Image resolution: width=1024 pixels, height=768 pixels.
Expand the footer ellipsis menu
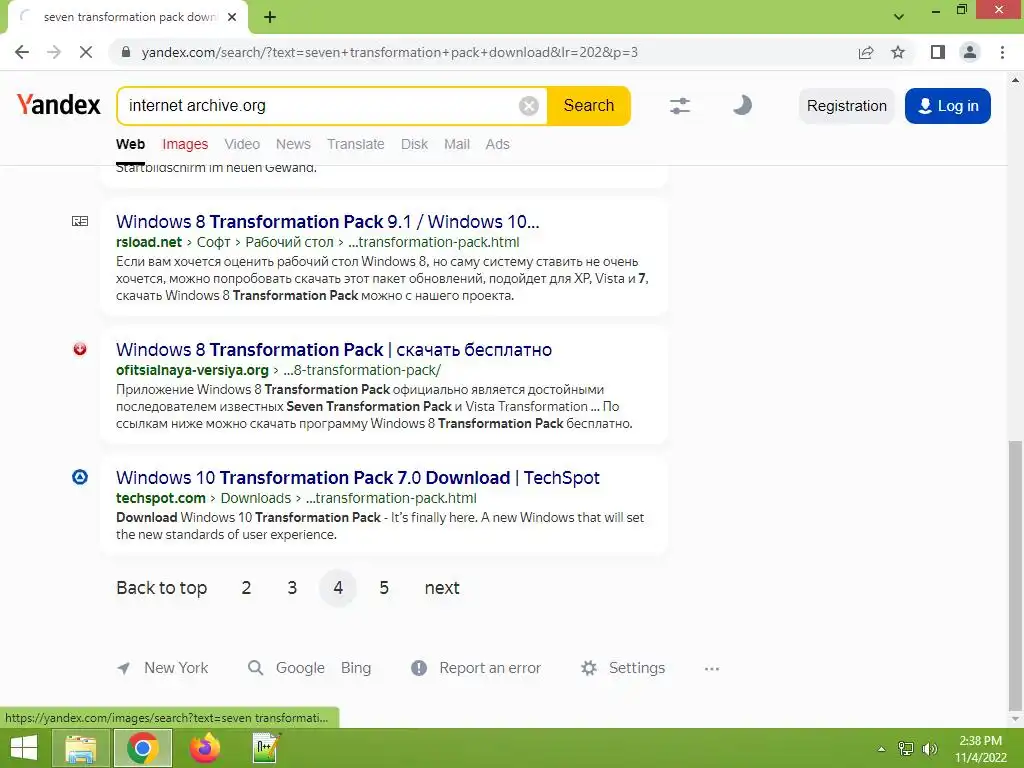click(712, 669)
